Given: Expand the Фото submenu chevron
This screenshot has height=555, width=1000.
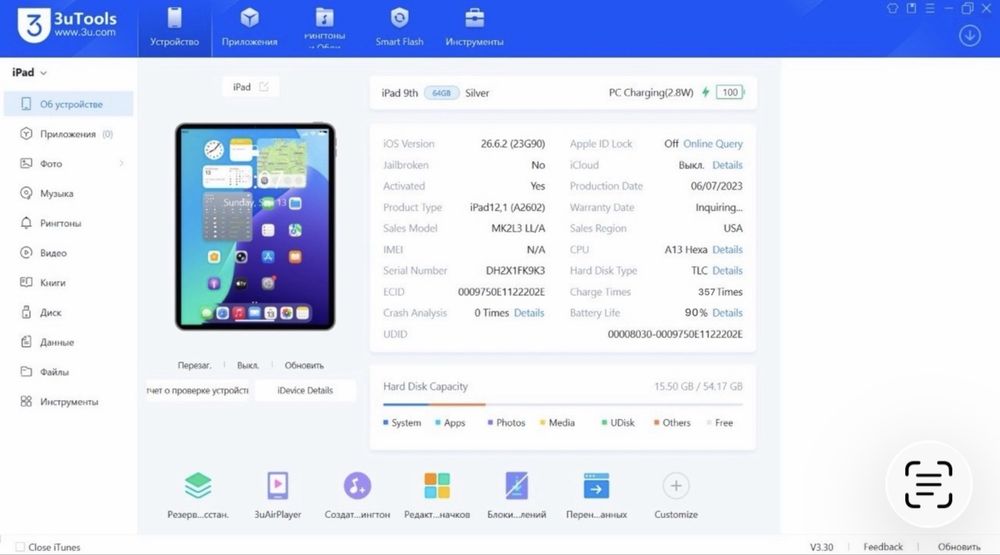Looking at the screenshot, I should (121, 164).
